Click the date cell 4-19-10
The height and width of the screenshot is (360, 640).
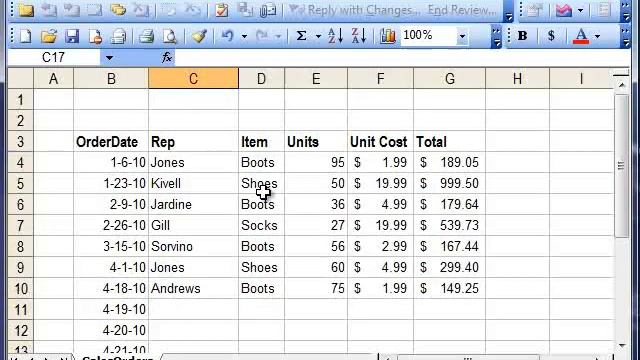[111, 309]
